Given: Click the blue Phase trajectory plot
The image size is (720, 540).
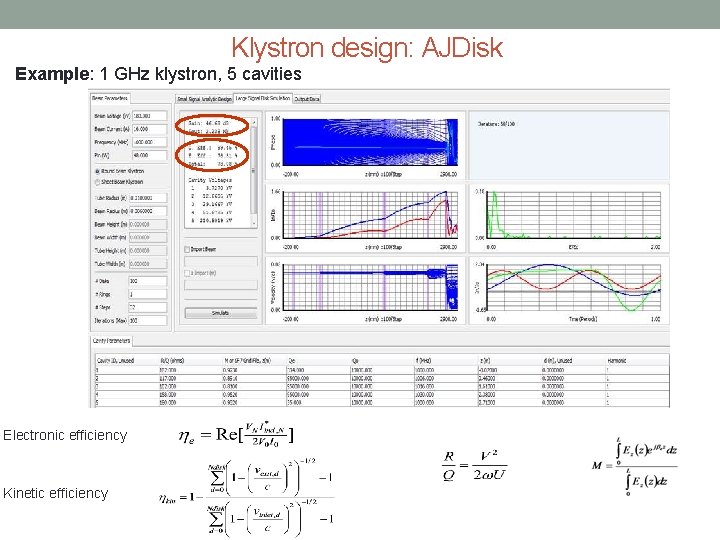Looking at the screenshot, I should (370, 142).
